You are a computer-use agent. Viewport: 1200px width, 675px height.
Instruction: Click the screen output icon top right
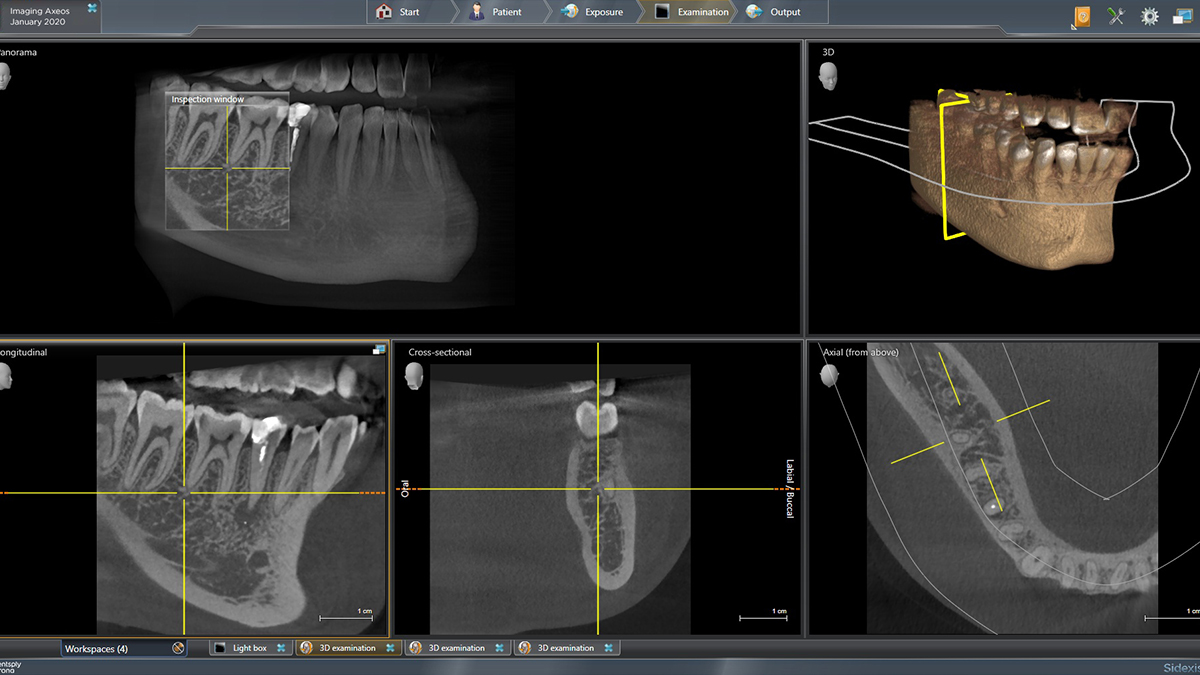click(x=1183, y=16)
